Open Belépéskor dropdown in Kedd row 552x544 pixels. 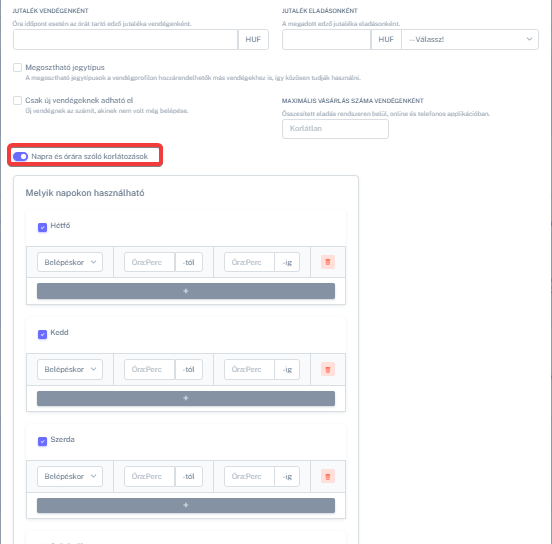click(70, 369)
